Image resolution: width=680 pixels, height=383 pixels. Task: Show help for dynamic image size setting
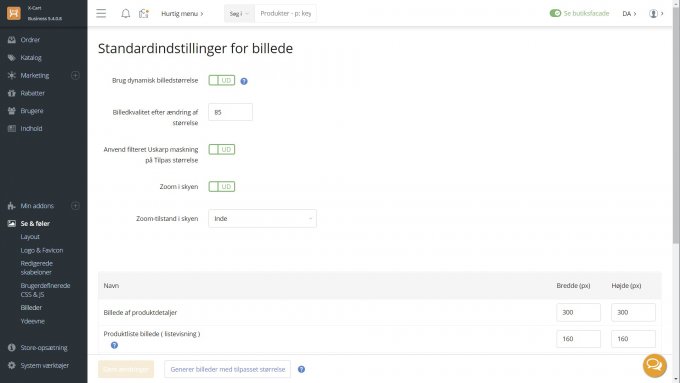click(244, 81)
